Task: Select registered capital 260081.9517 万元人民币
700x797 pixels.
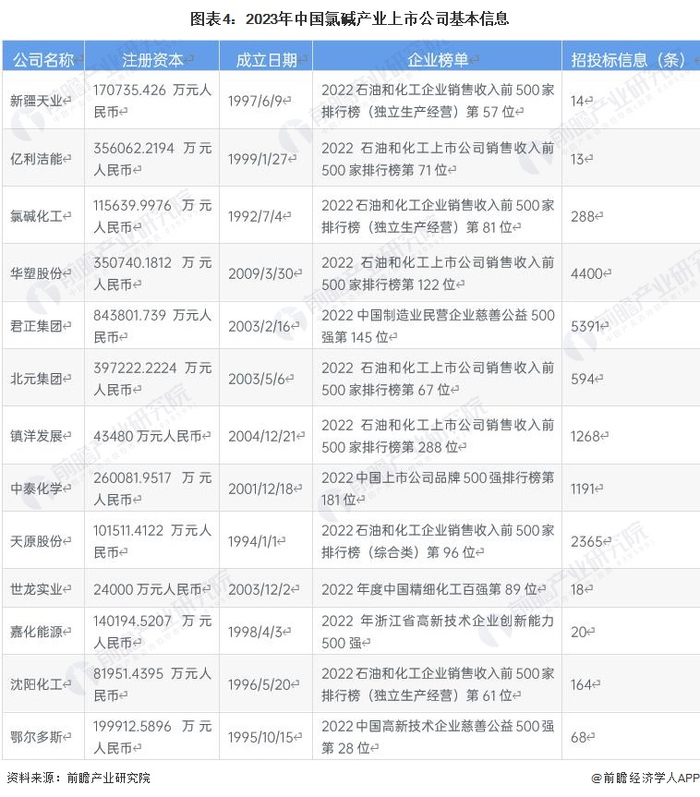Action: pos(152,488)
